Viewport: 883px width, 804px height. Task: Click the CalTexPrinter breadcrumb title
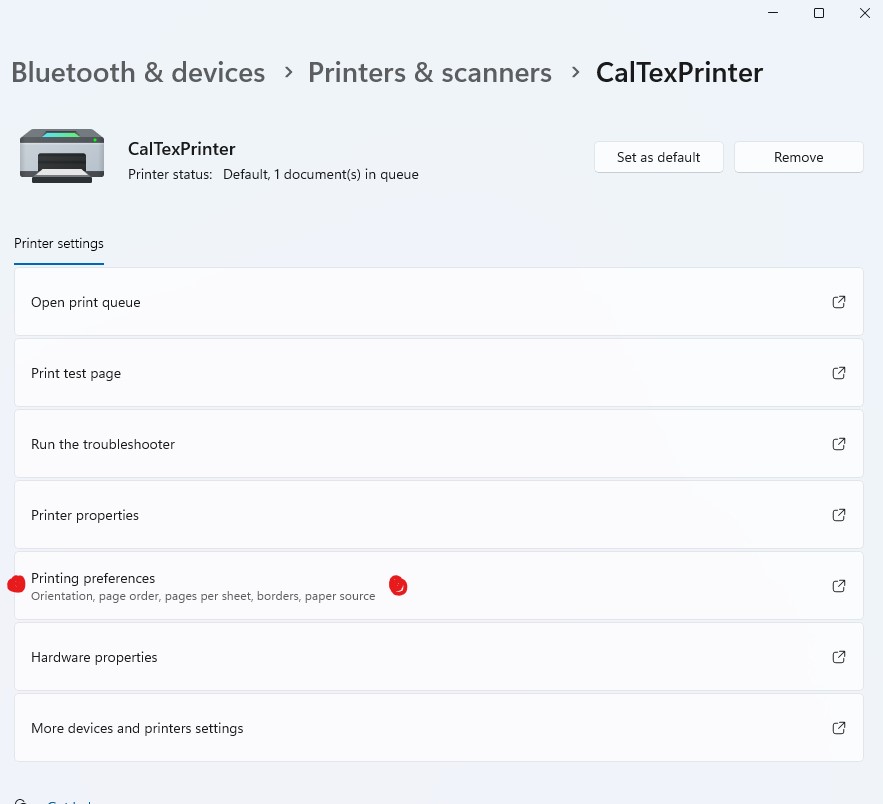679,73
